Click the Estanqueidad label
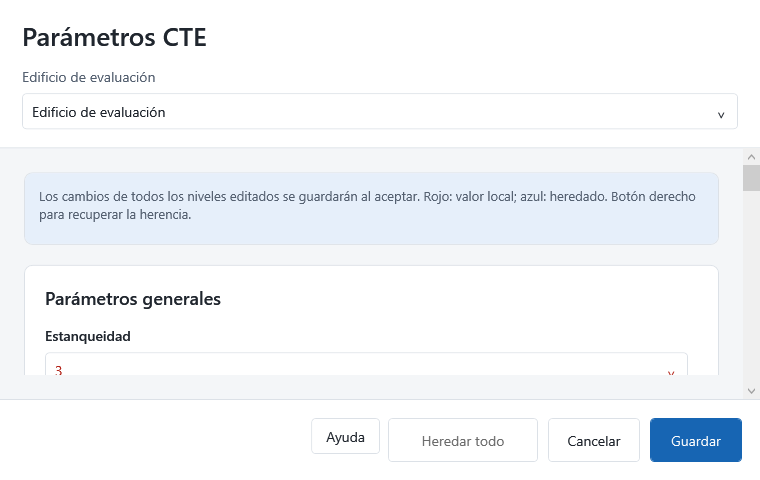760x480 pixels. tap(88, 336)
